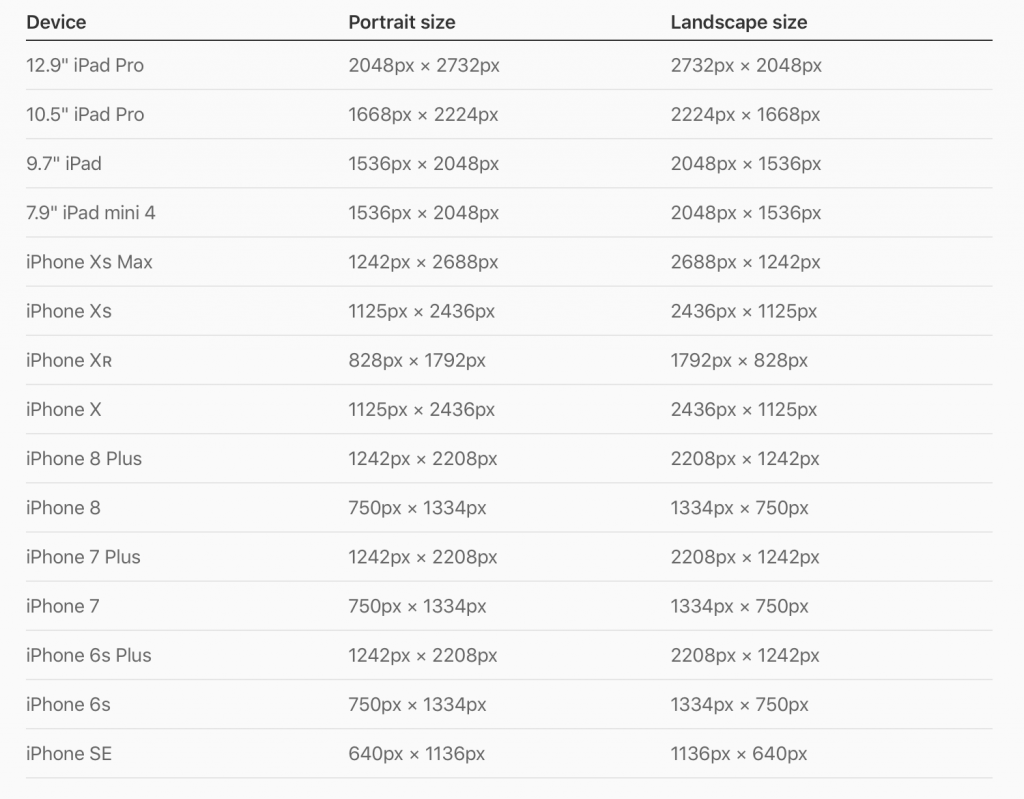
Task: Click the Portrait size column header
Action: 402,22
